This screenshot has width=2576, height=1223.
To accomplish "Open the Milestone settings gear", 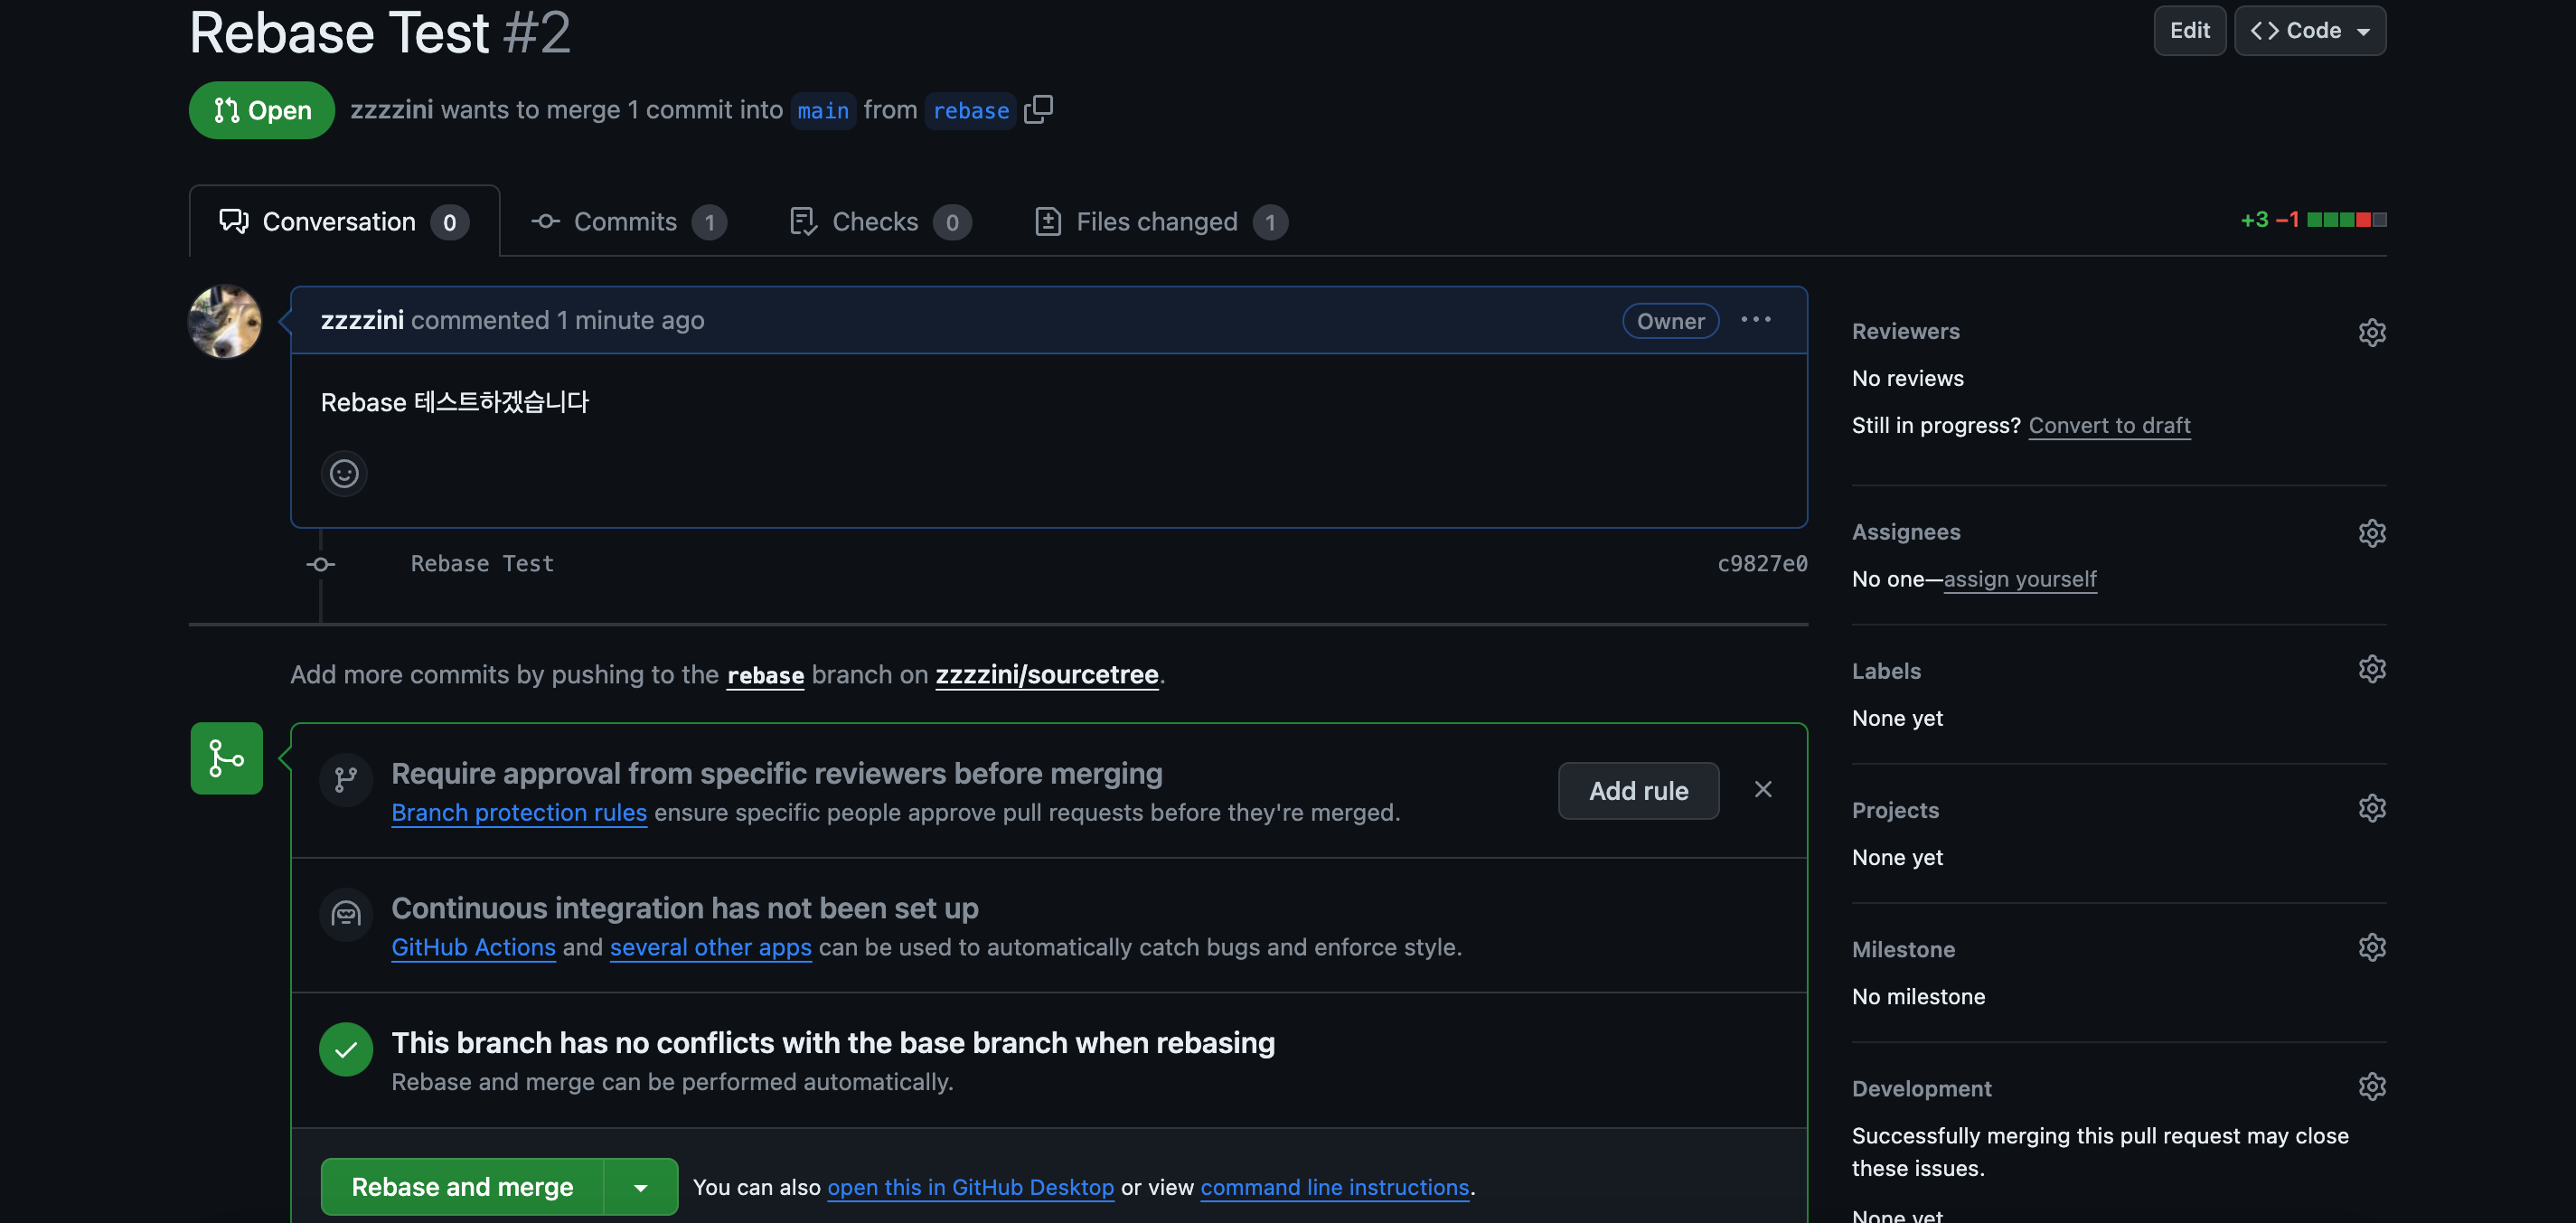I will pyautogui.click(x=2372, y=947).
